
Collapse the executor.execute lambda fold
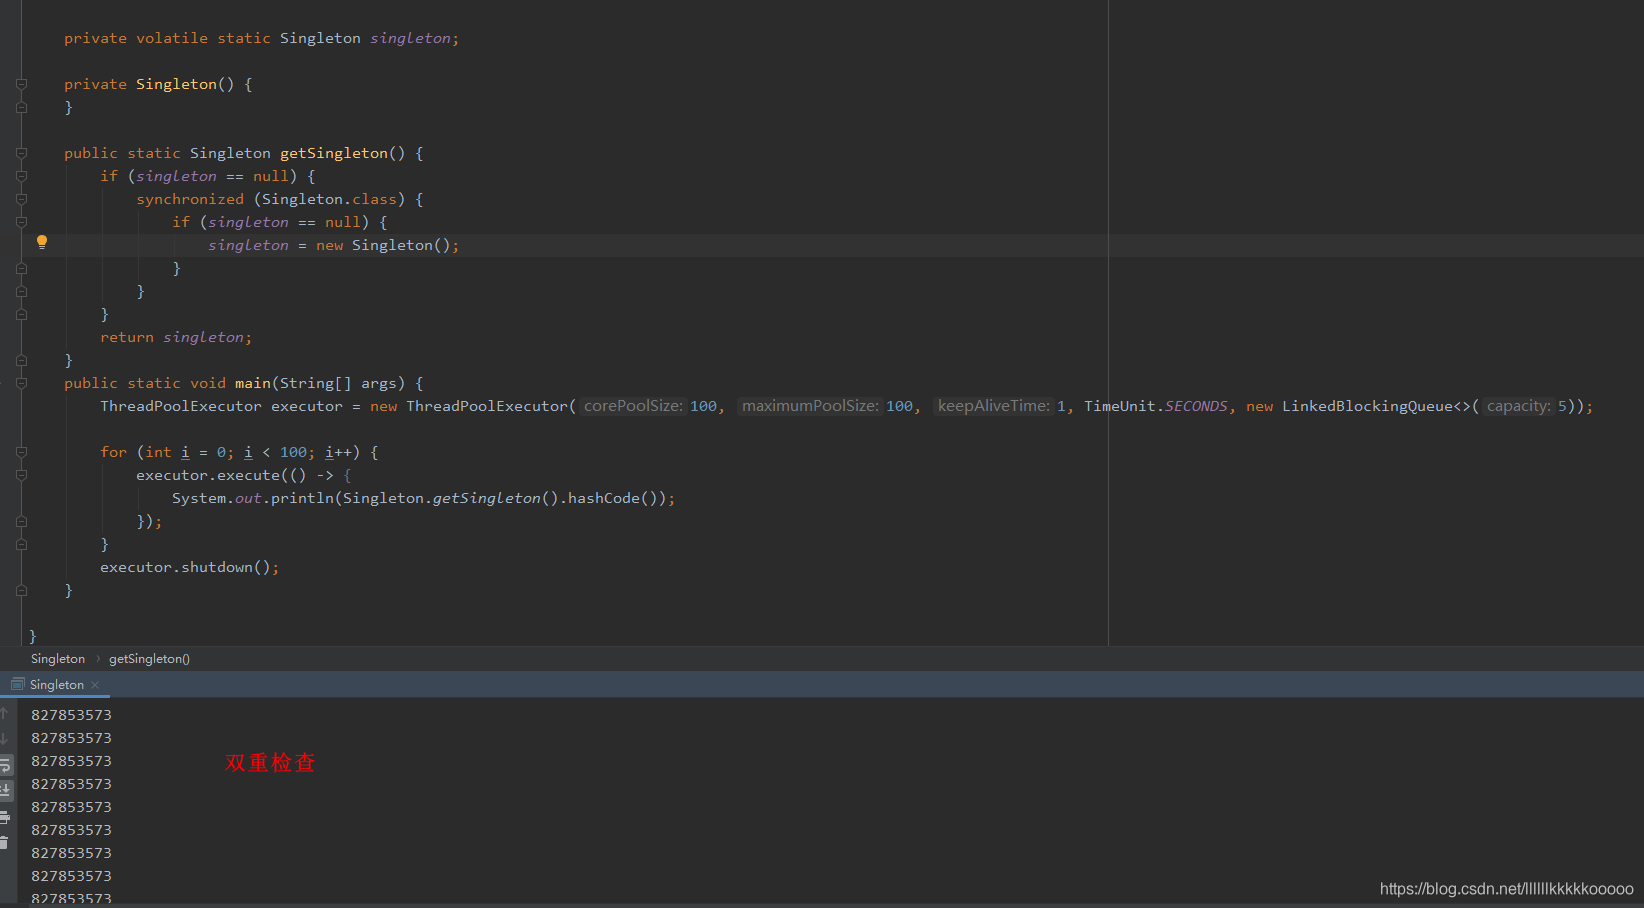point(21,475)
